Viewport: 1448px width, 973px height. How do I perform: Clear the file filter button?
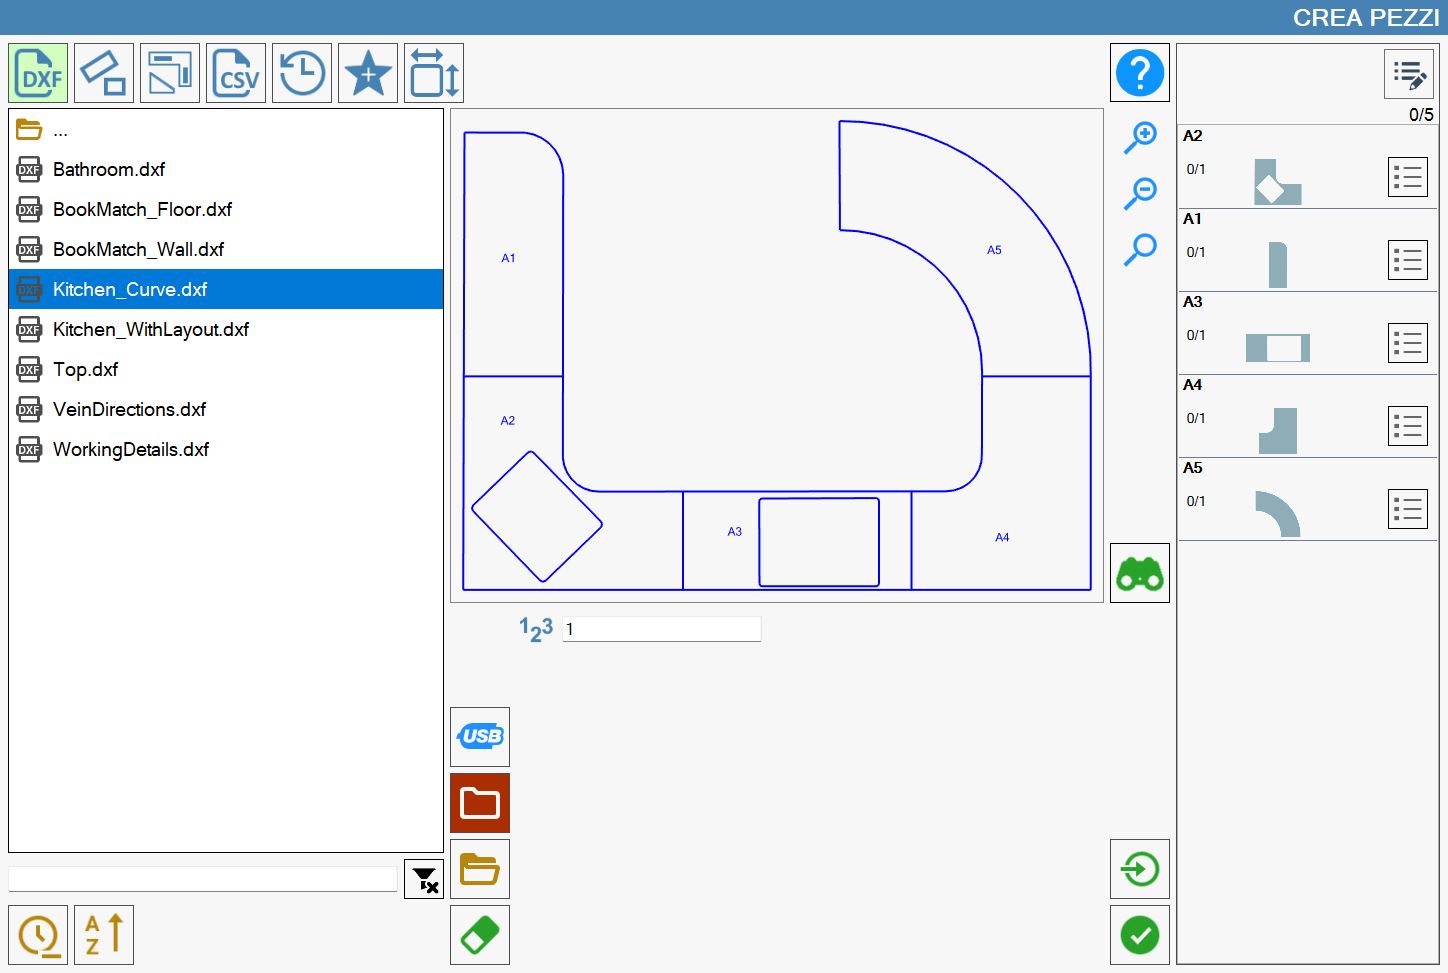click(424, 879)
